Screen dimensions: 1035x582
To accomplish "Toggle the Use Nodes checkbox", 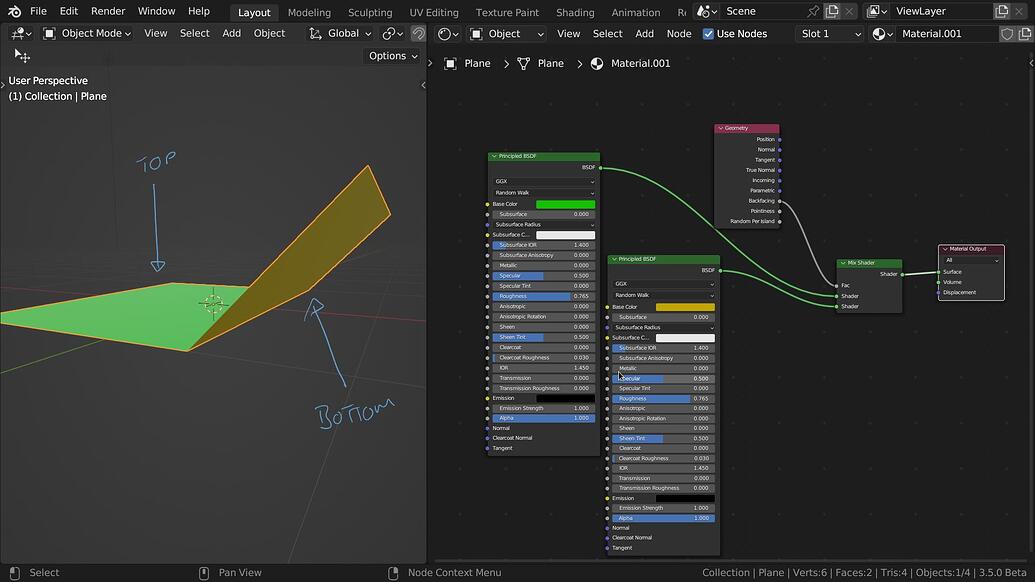I will pyautogui.click(x=708, y=34).
